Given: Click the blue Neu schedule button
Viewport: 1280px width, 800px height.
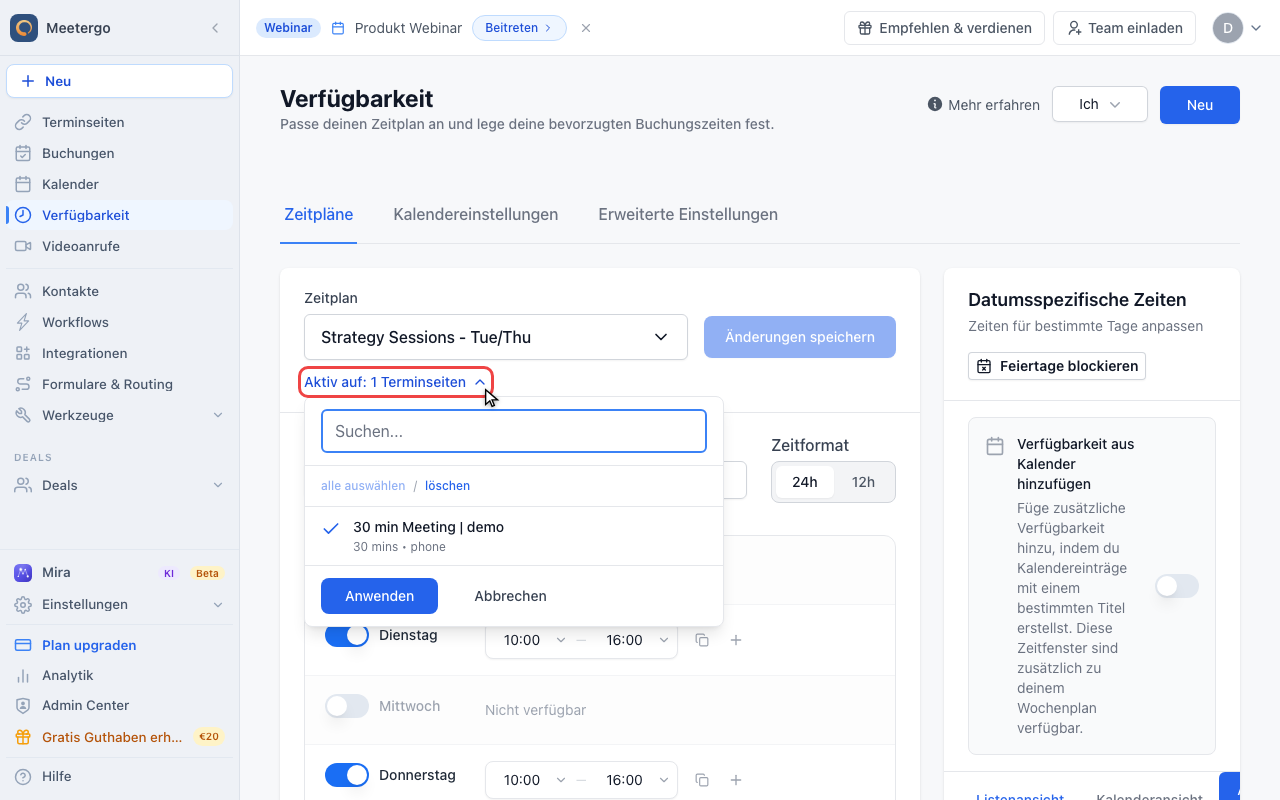Looking at the screenshot, I should tap(1199, 105).
